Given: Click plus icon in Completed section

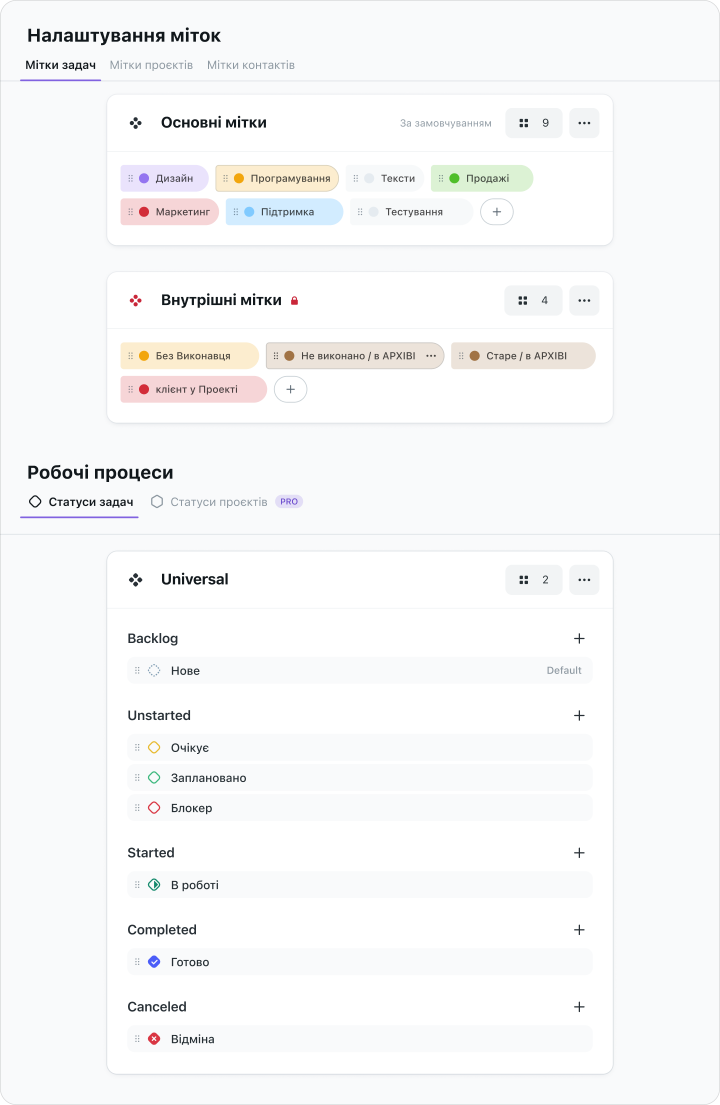Looking at the screenshot, I should coord(579,930).
